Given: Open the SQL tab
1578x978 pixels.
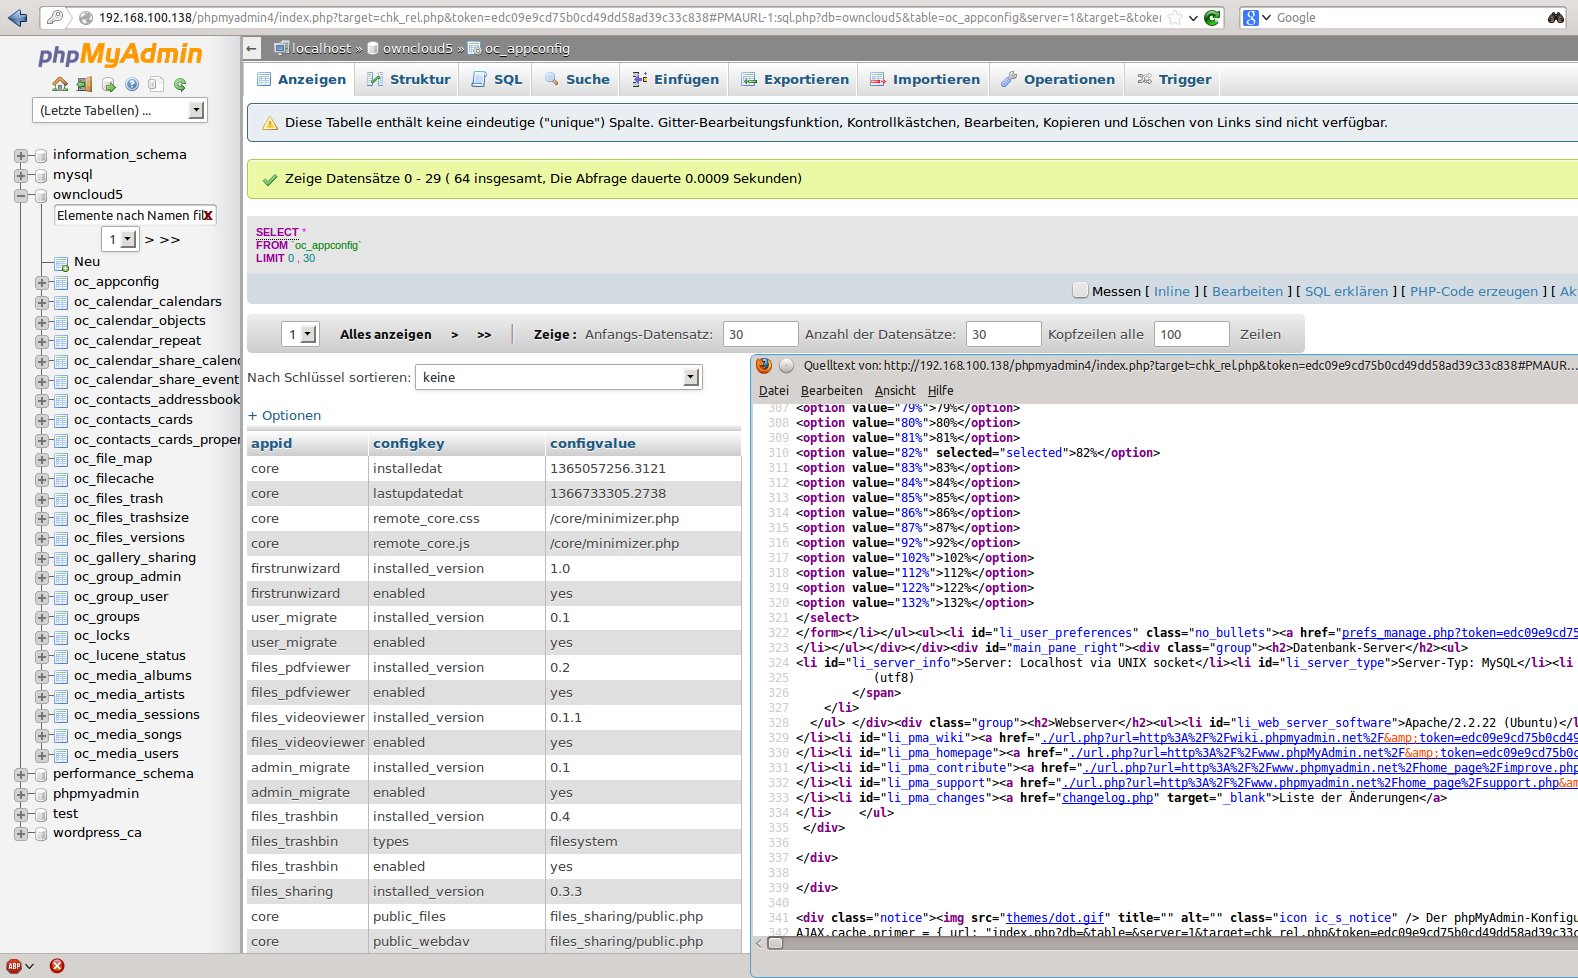Looking at the screenshot, I should tap(497, 79).
